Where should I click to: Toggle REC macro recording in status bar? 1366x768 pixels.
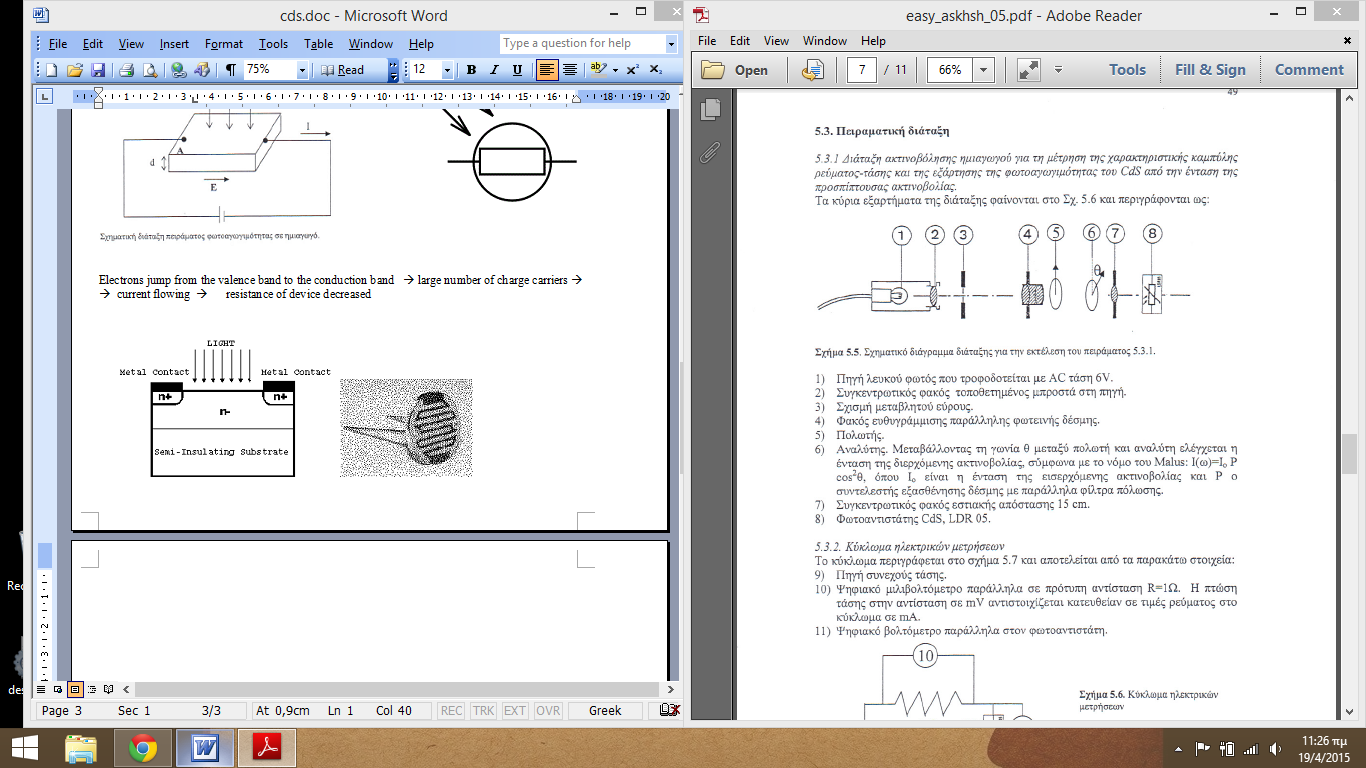tap(452, 711)
